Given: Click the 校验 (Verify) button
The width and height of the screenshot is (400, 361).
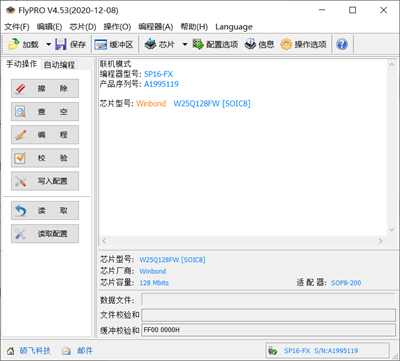Looking at the screenshot, I should [x=45, y=158].
